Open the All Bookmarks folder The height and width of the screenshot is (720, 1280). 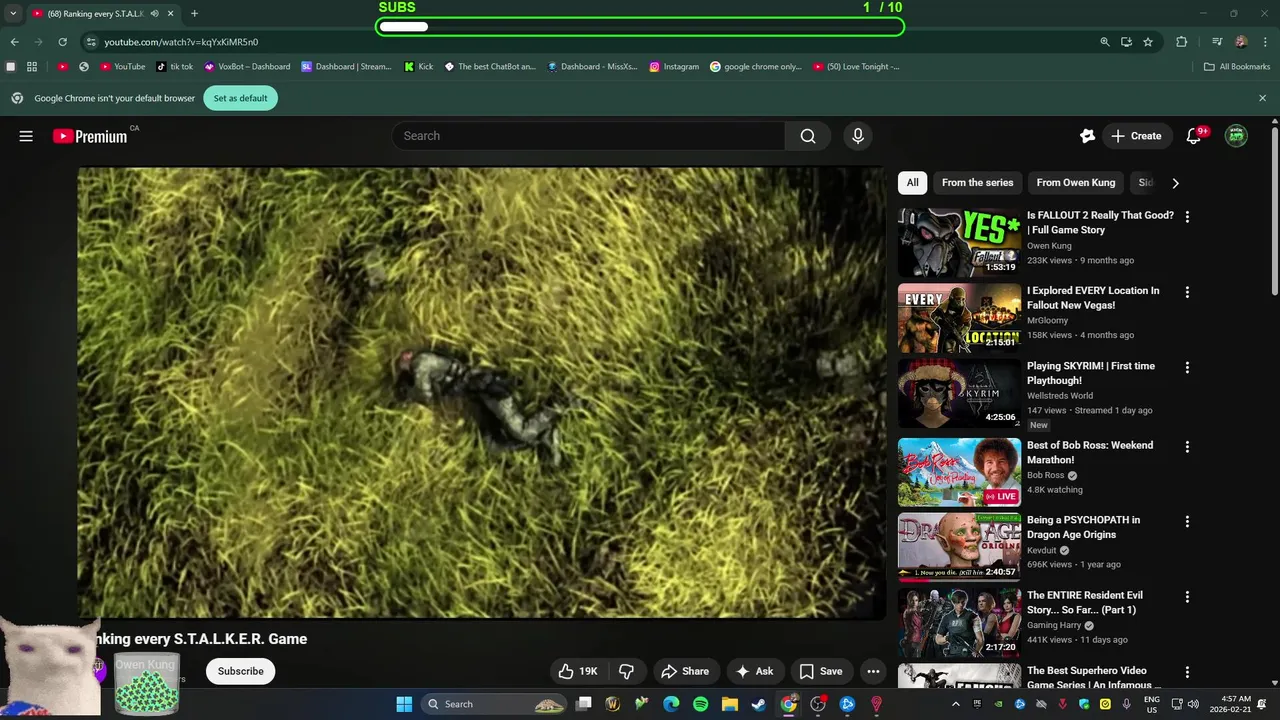1237,67
